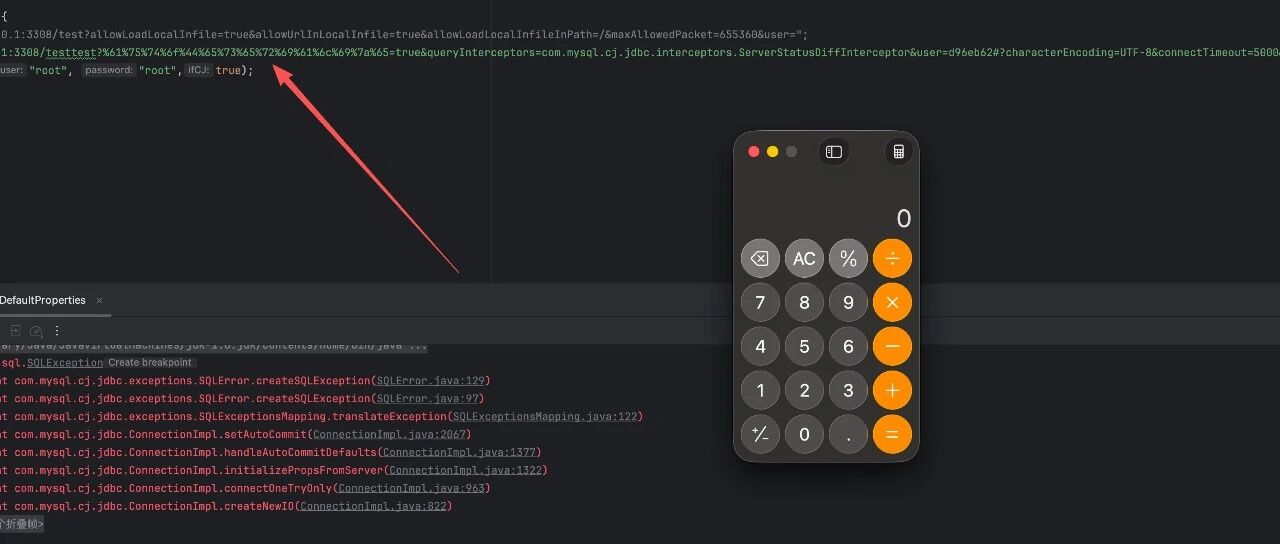Toggle the Calculator sidebar history panel icon
The width and height of the screenshot is (1280, 544).
tap(834, 152)
